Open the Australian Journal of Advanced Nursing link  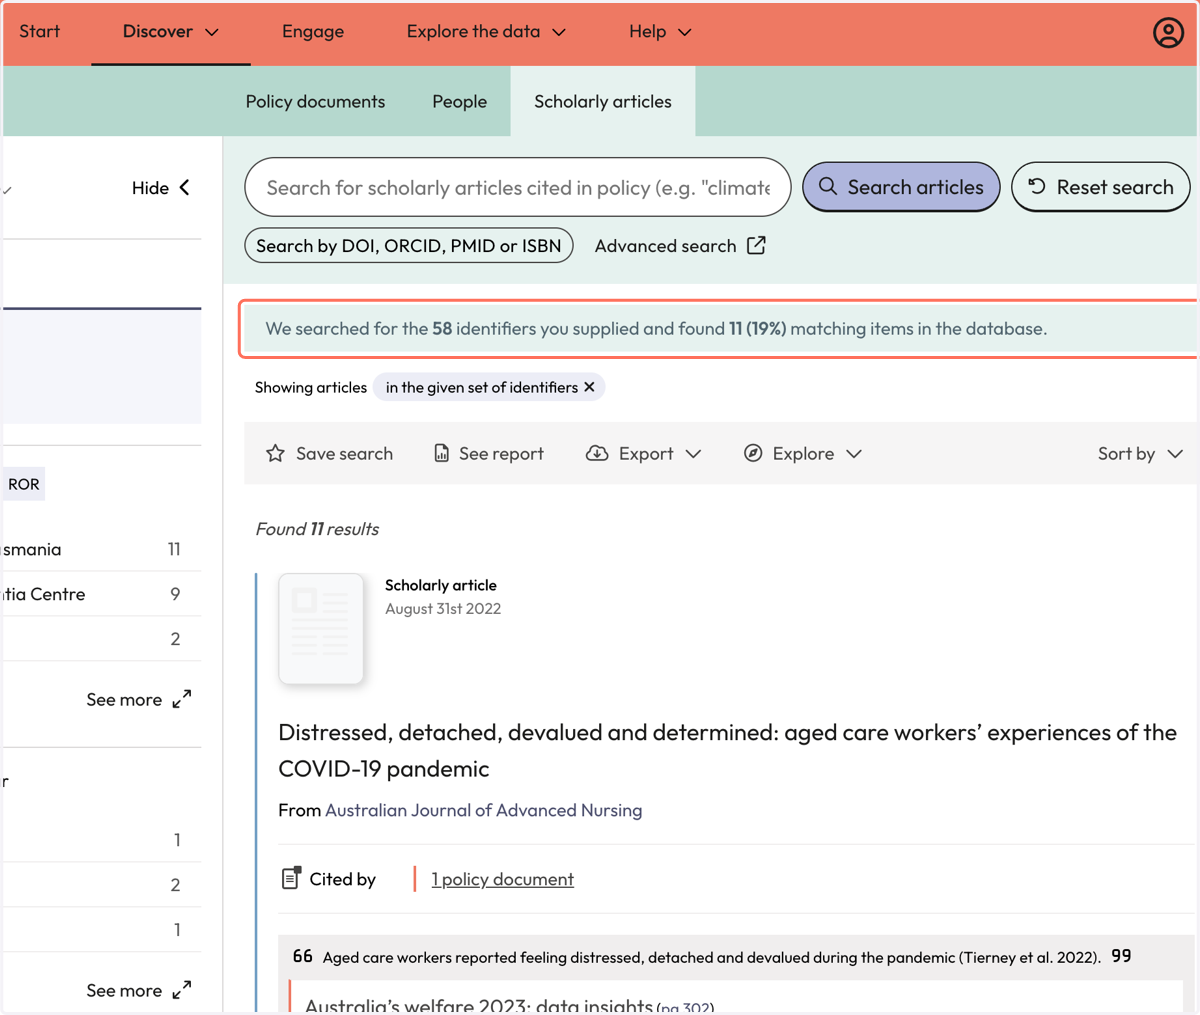point(484,810)
